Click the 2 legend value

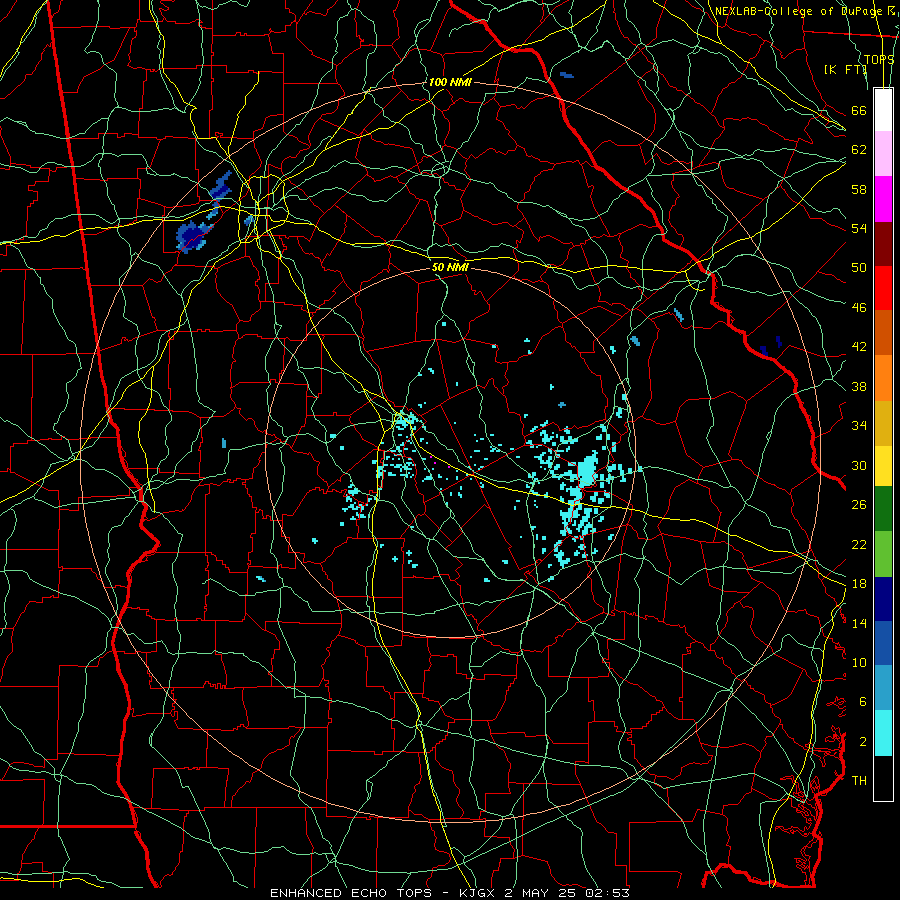[x=863, y=742]
